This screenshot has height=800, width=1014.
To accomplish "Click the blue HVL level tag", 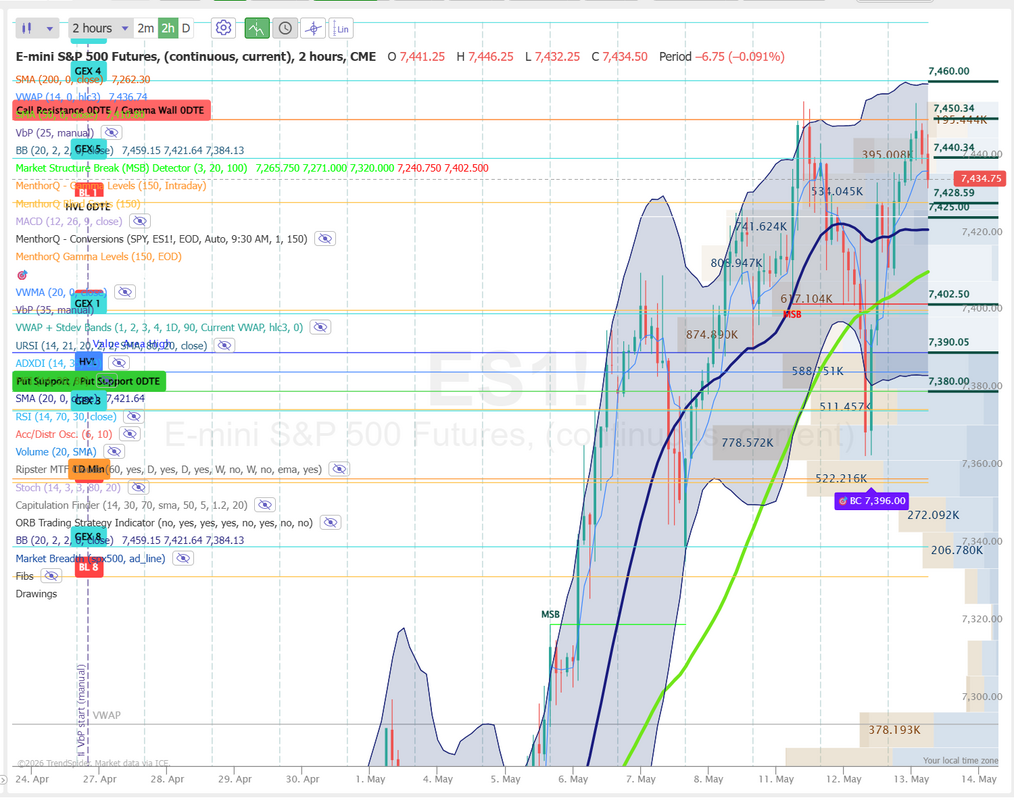I will coord(88,362).
